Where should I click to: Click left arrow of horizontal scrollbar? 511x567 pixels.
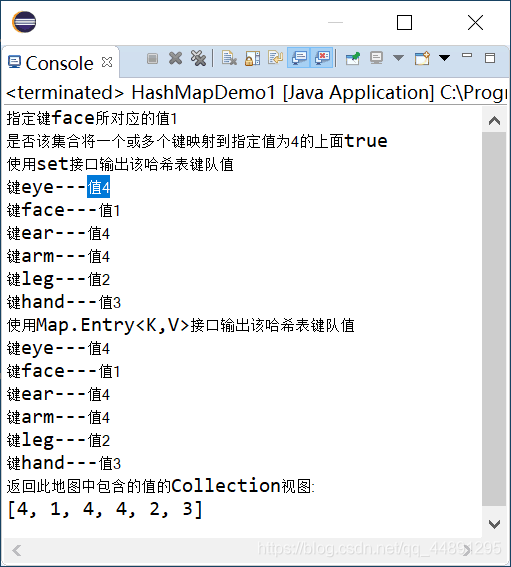(17, 550)
